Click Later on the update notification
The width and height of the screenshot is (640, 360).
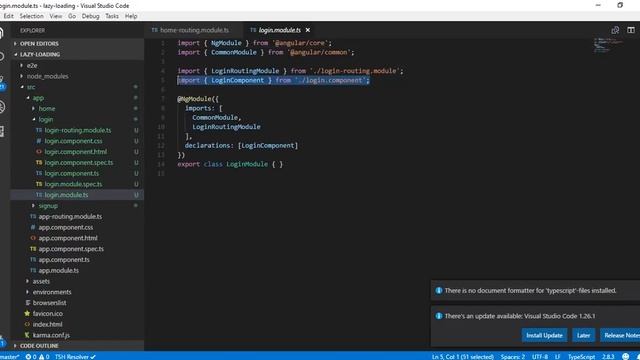583,336
